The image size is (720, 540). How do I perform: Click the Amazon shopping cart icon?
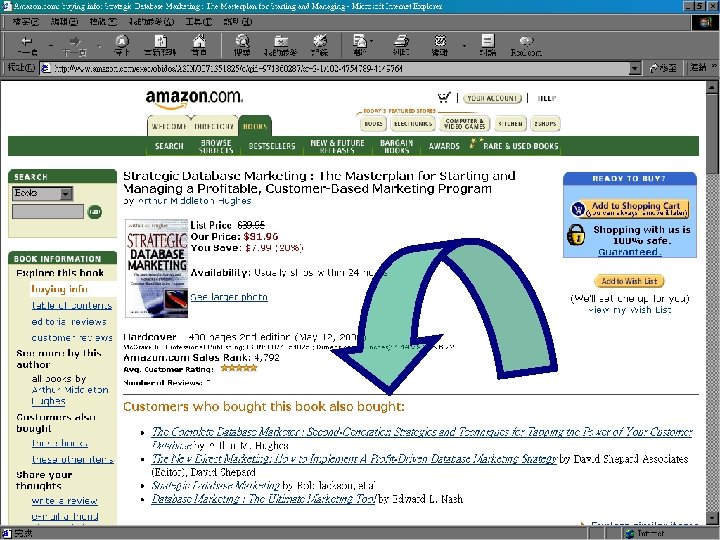click(444, 98)
